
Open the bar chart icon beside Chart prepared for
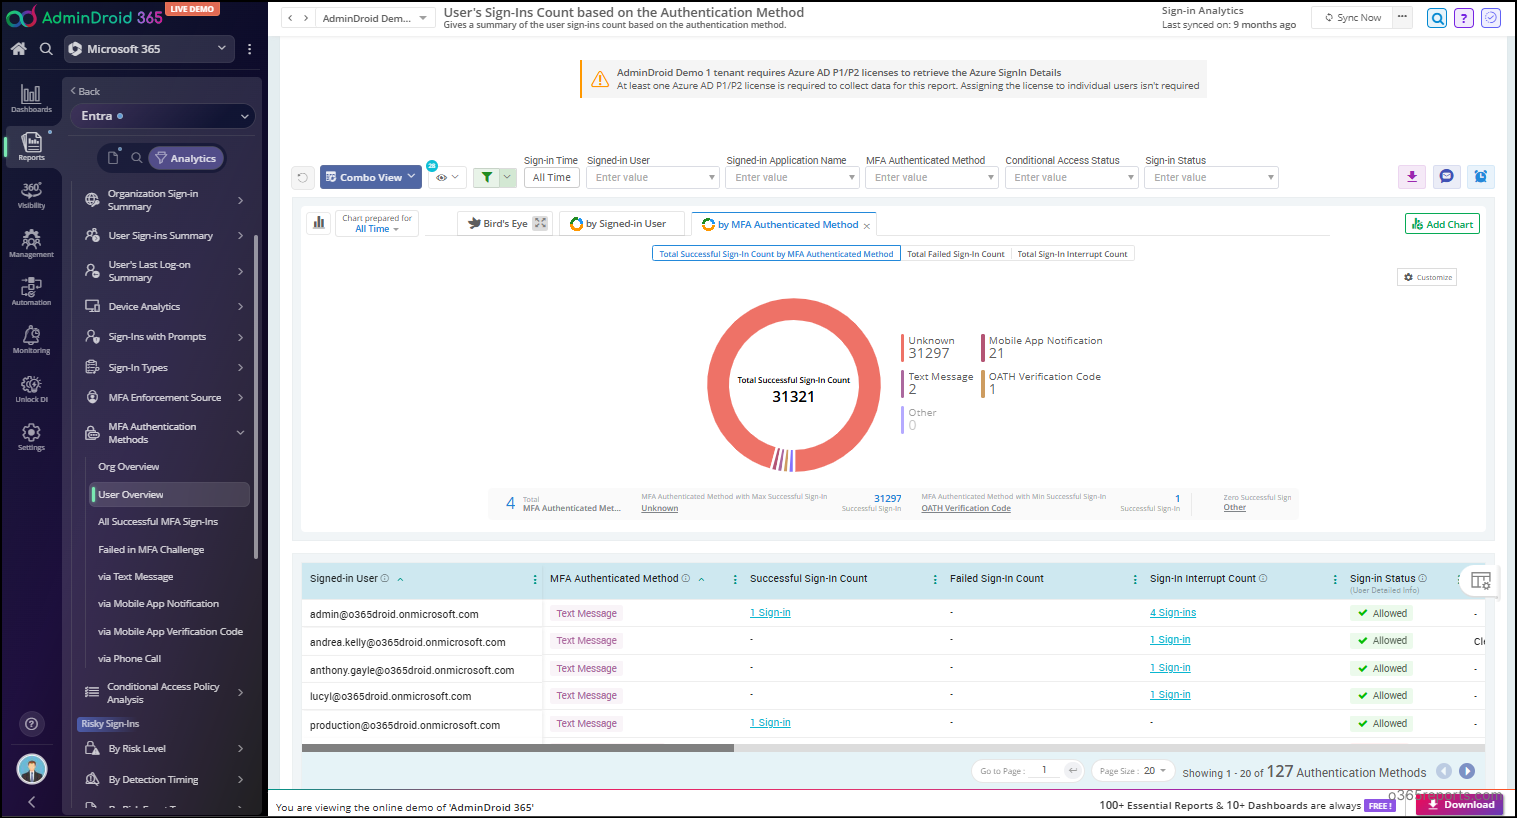pyautogui.click(x=319, y=223)
